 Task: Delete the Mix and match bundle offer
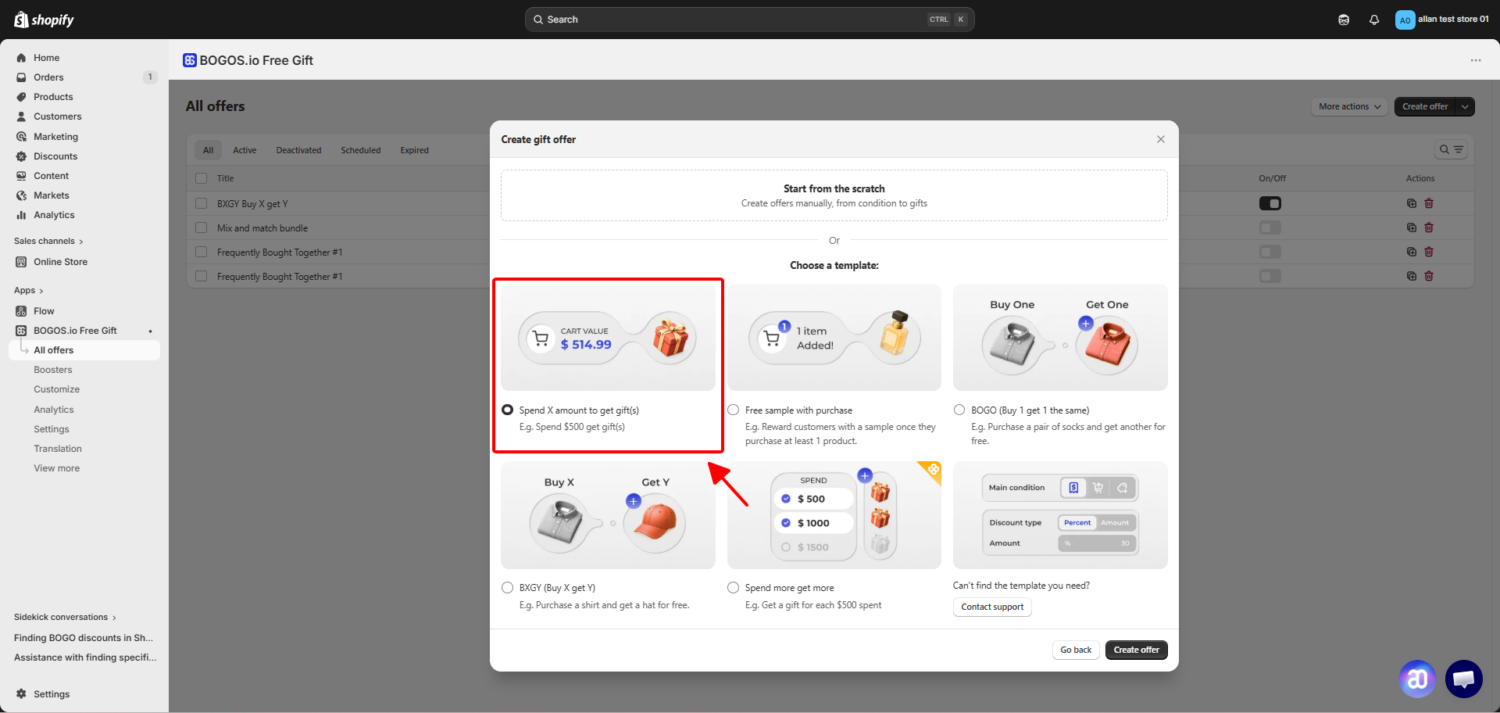pyautogui.click(x=1428, y=228)
